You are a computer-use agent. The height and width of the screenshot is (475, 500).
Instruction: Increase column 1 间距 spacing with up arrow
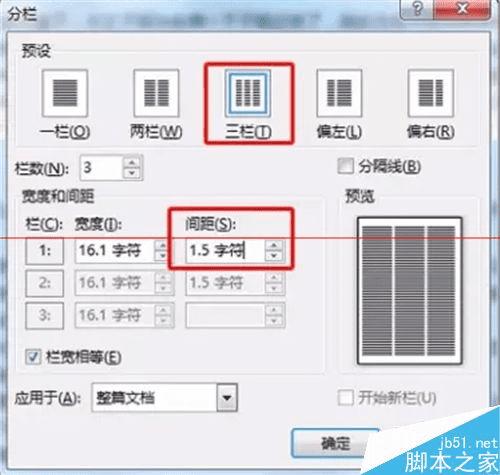(274, 245)
